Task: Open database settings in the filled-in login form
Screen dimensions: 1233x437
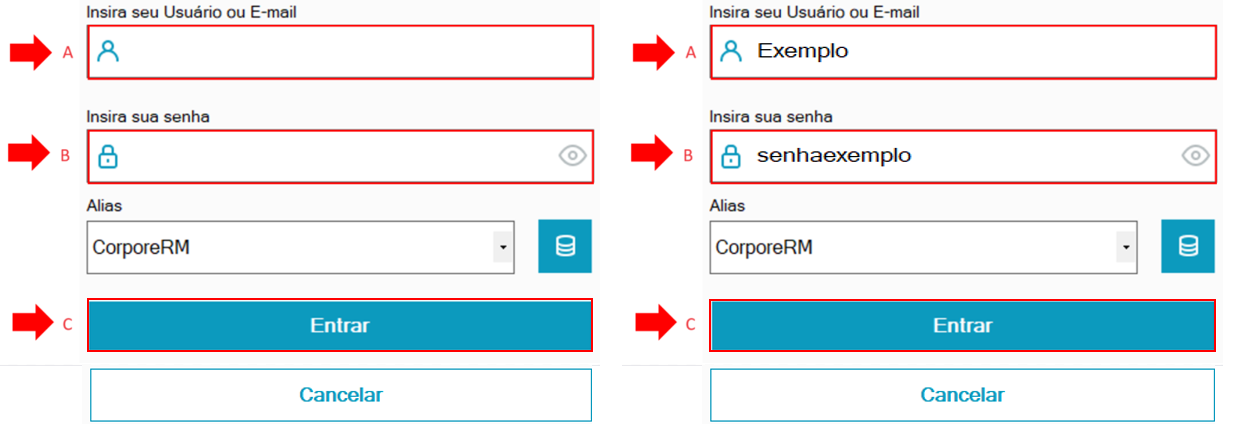Action: pos(1188,246)
